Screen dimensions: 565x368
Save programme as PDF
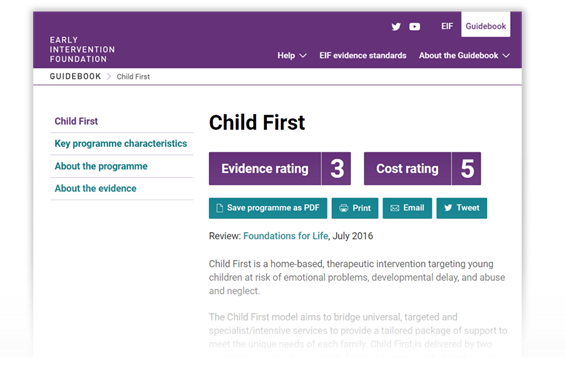pyautogui.click(x=268, y=208)
